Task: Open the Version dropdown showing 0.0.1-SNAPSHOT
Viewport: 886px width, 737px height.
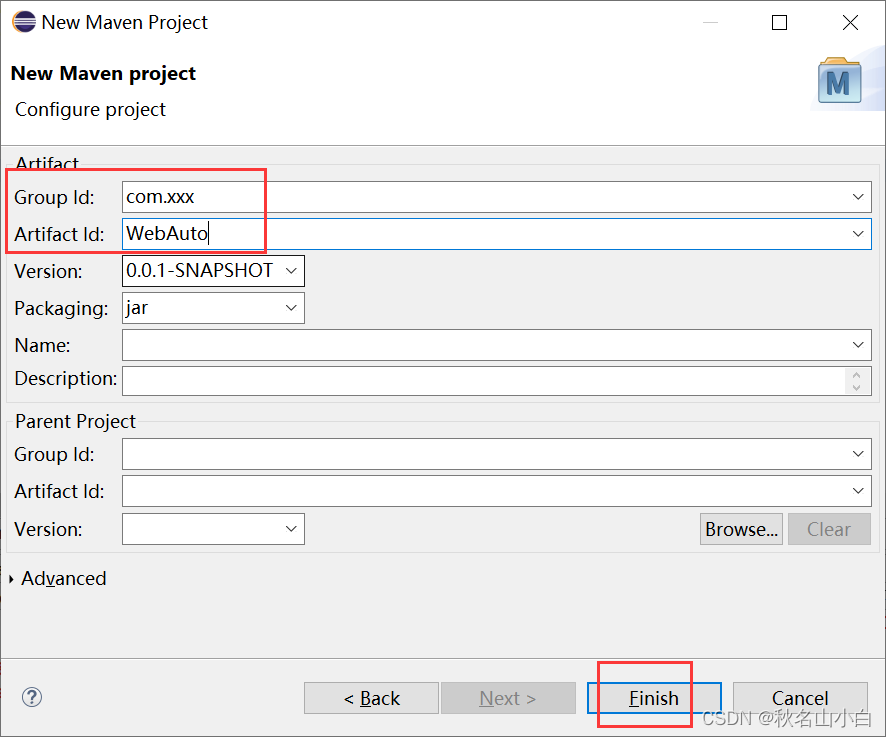Action: pos(290,270)
